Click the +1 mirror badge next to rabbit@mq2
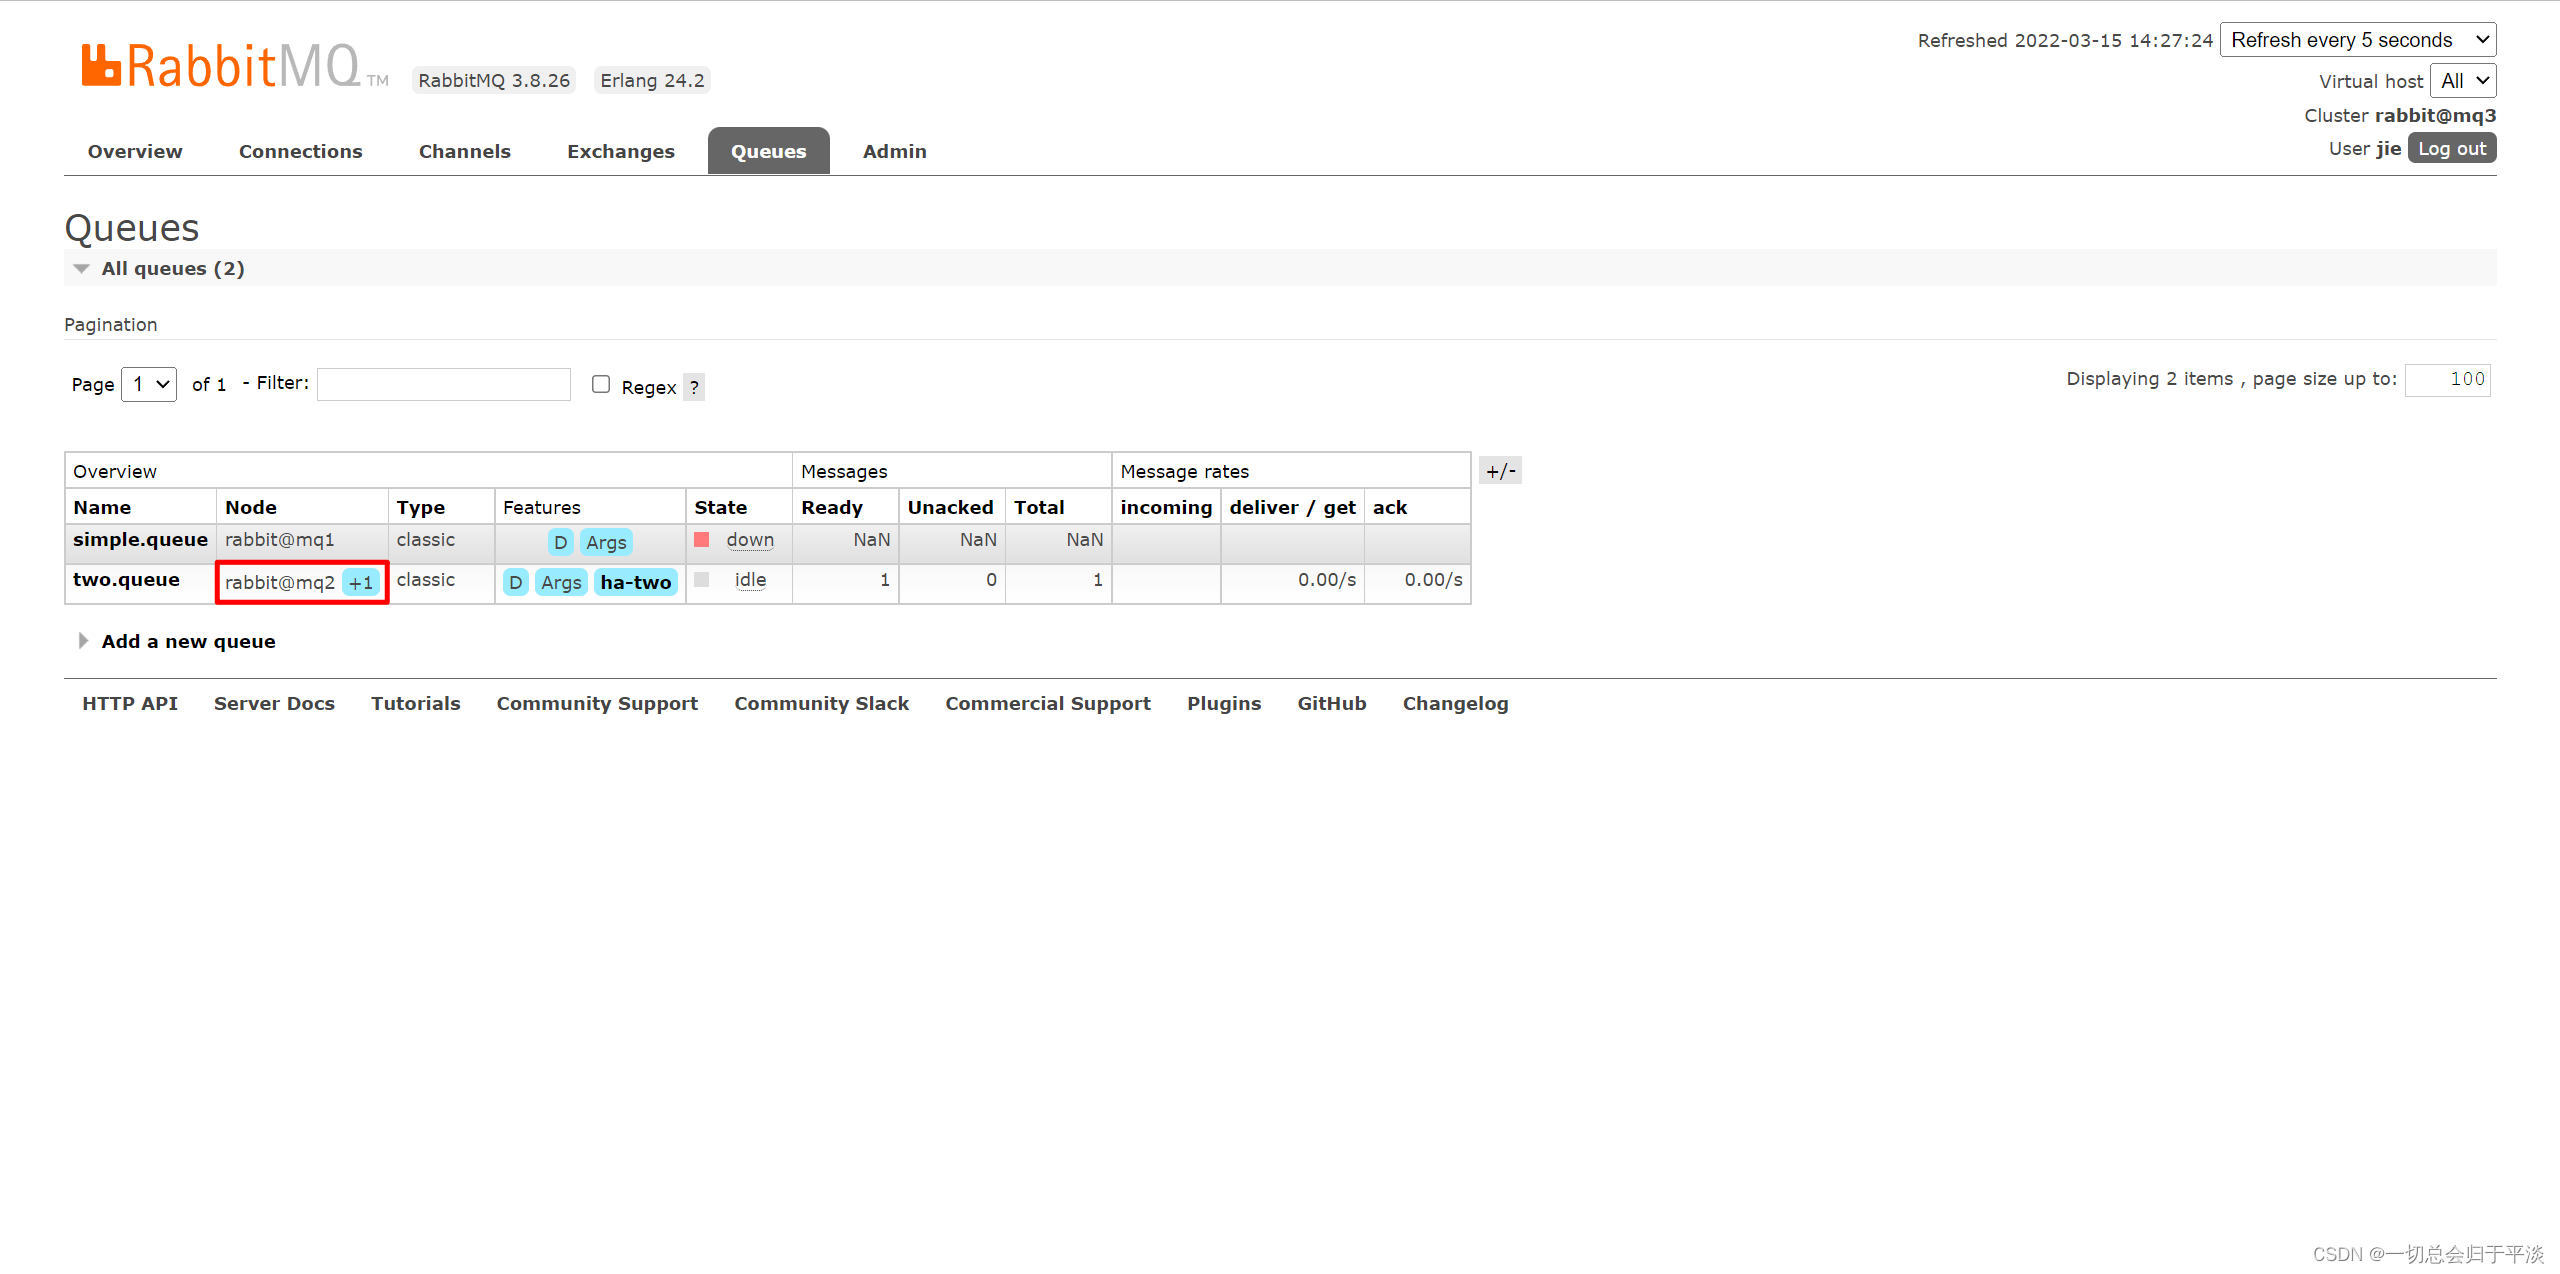 pos(360,582)
